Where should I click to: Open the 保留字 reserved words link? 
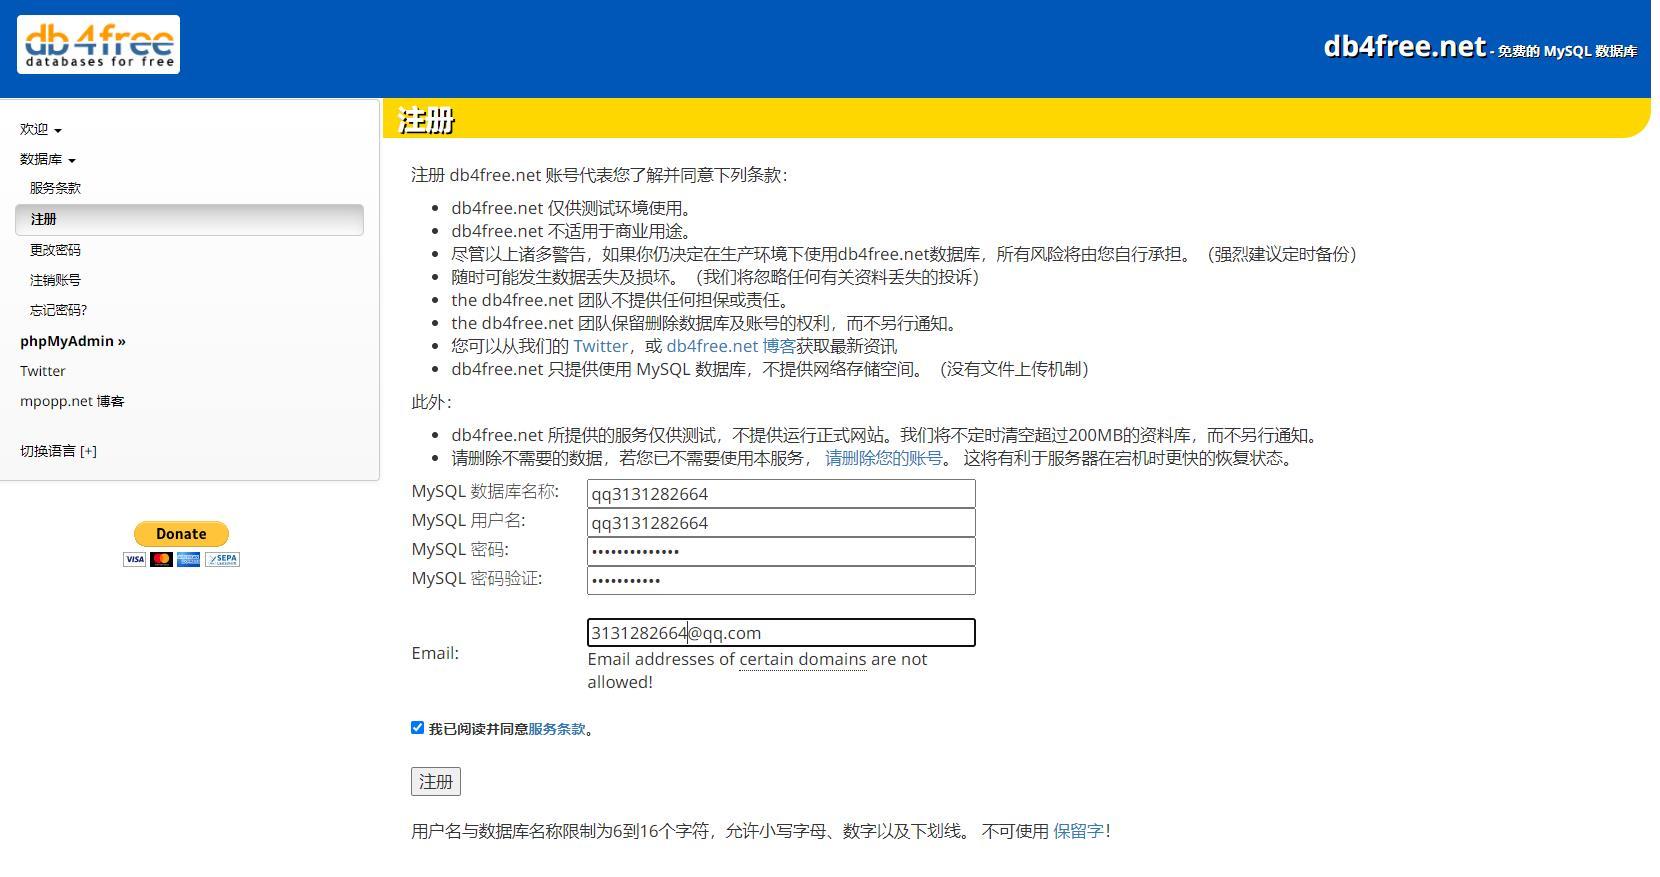pos(1078,831)
